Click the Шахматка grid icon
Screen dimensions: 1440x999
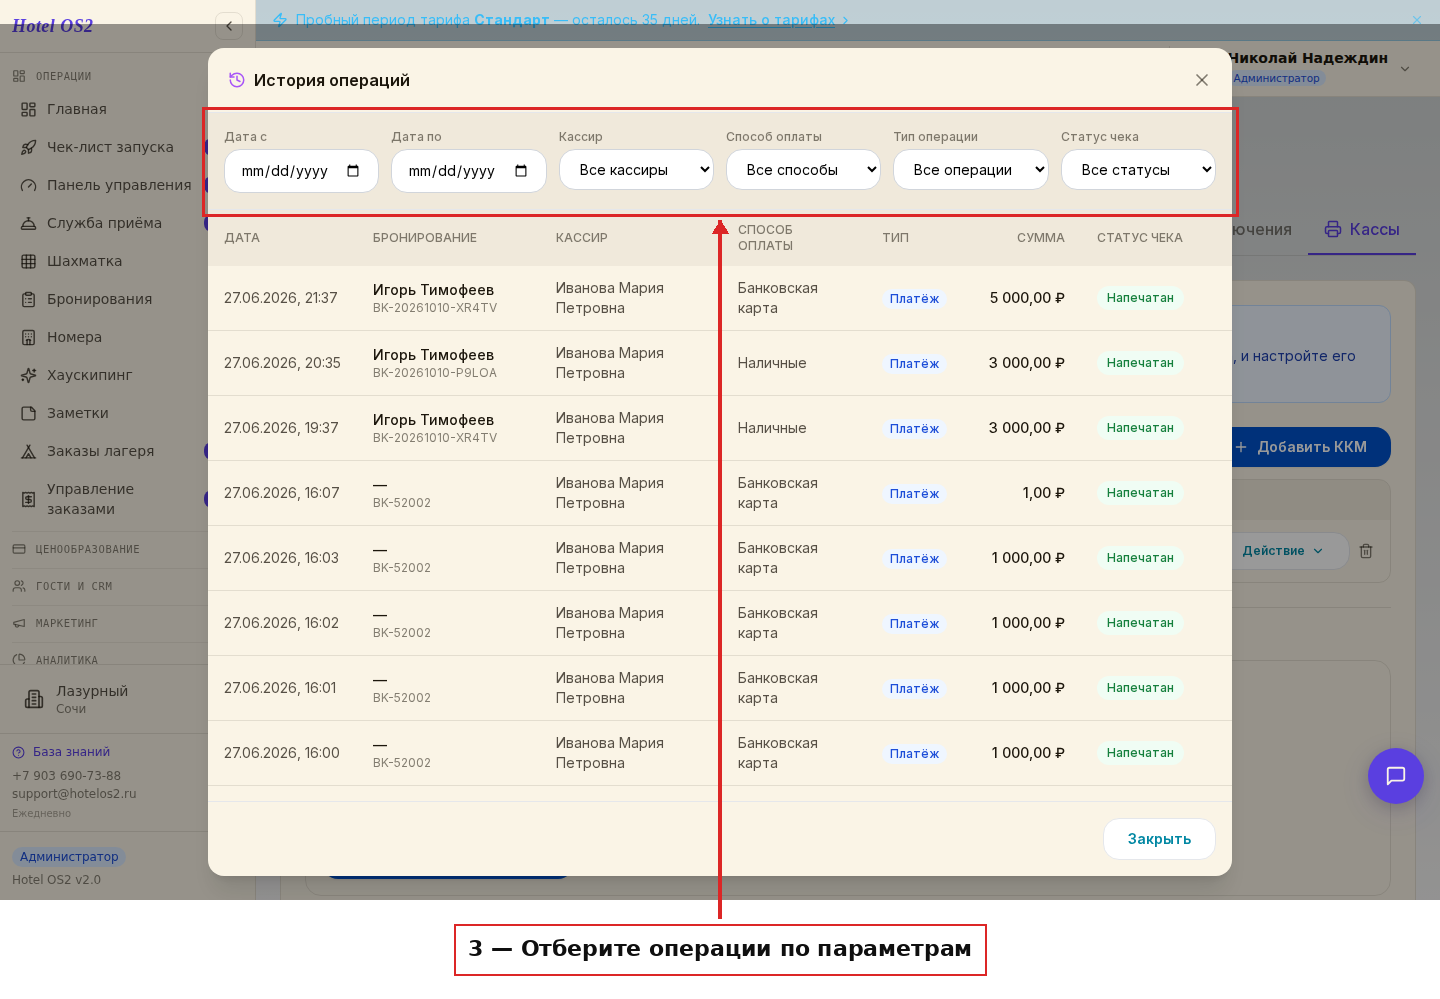tap(28, 261)
